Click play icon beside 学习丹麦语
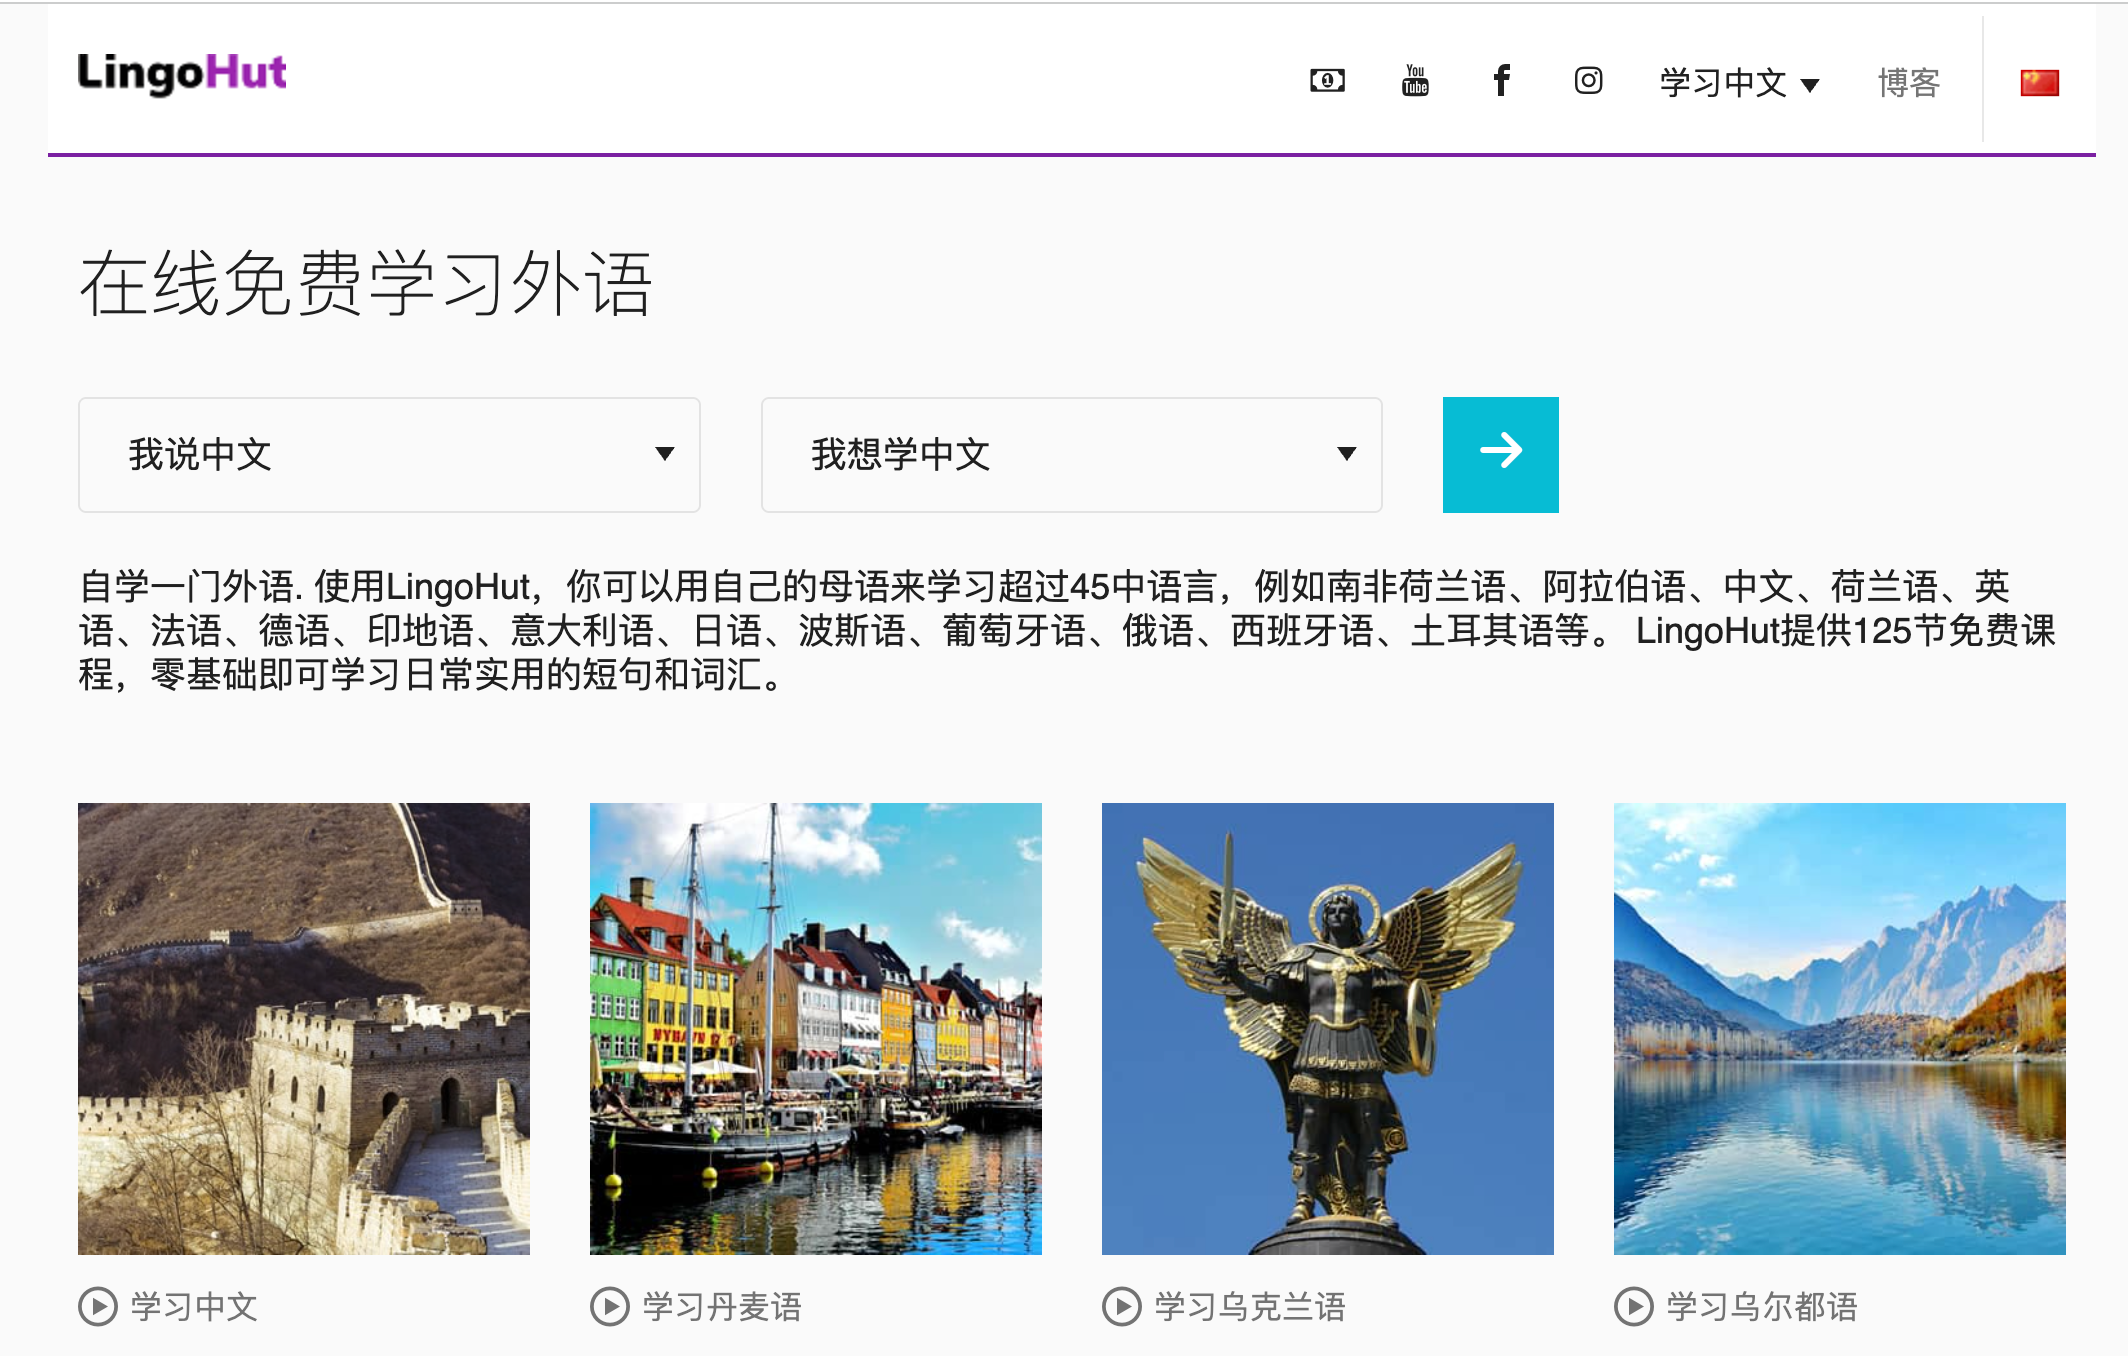Image resolution: width=2128 pixels, height=1356 pixels. coord(610,1306)
